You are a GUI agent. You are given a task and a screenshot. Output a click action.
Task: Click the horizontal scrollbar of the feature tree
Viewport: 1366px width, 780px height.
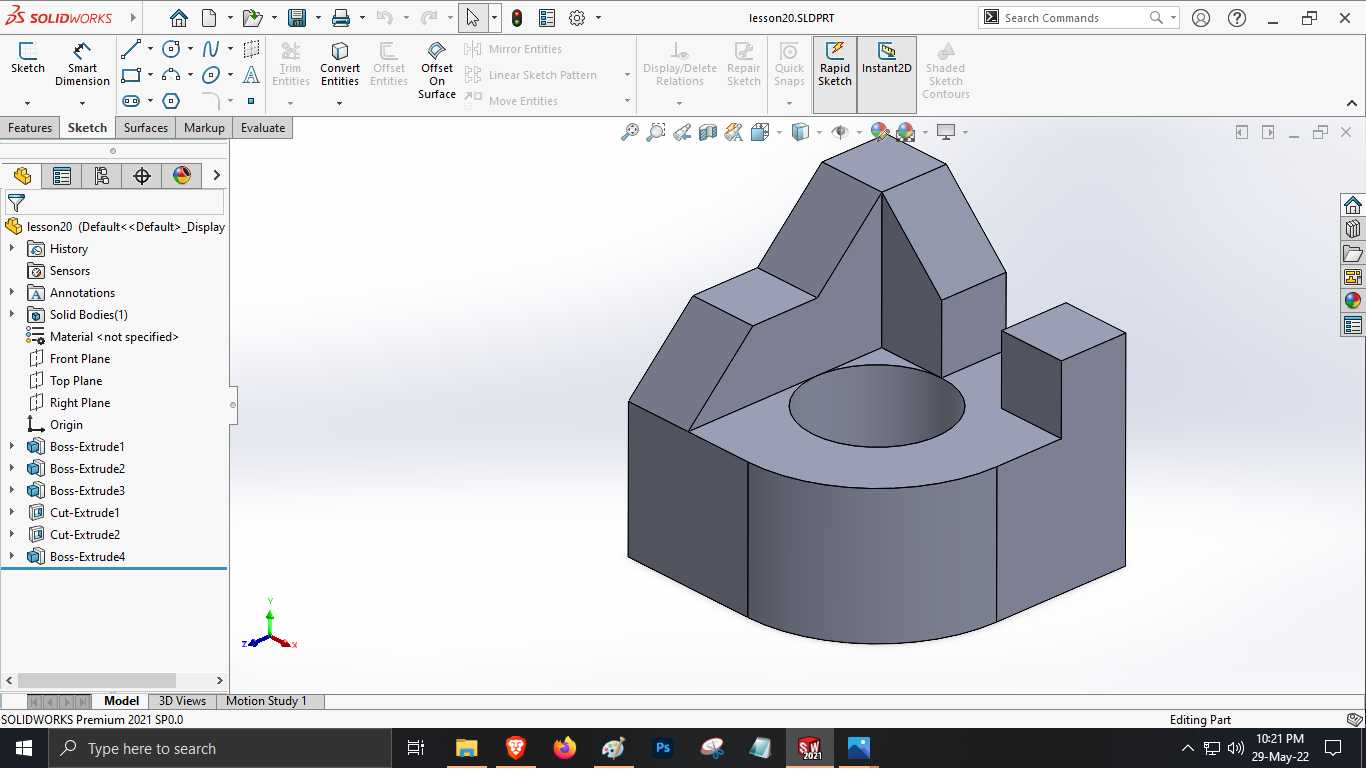pos(97,680)
